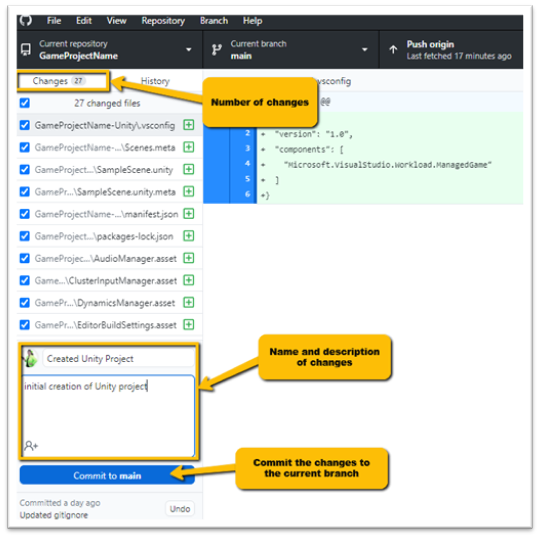The width and height of the screenshot is (540, 538).
Task: Click the commit description text area
Action: (109, 416)
